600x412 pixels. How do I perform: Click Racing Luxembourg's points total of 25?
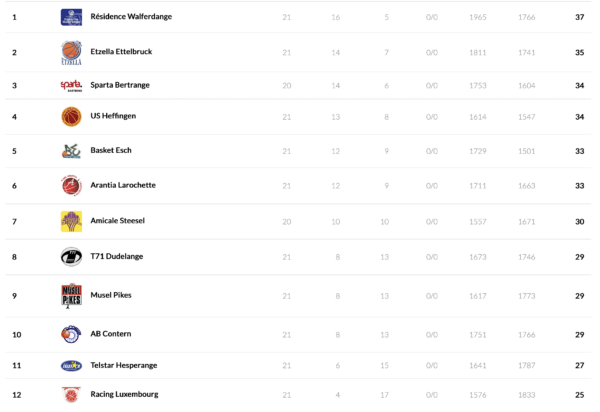(x=579, y=395)
